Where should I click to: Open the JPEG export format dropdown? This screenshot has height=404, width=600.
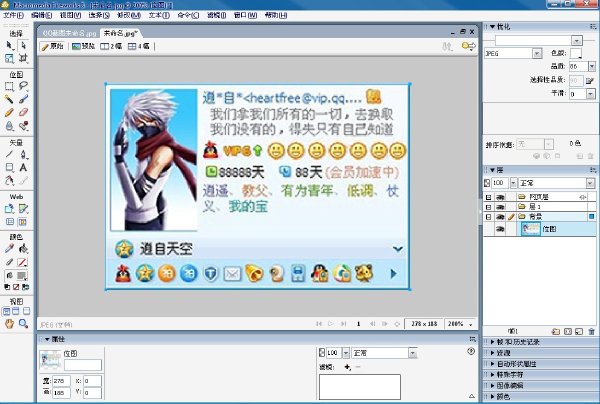click(537, 54)
